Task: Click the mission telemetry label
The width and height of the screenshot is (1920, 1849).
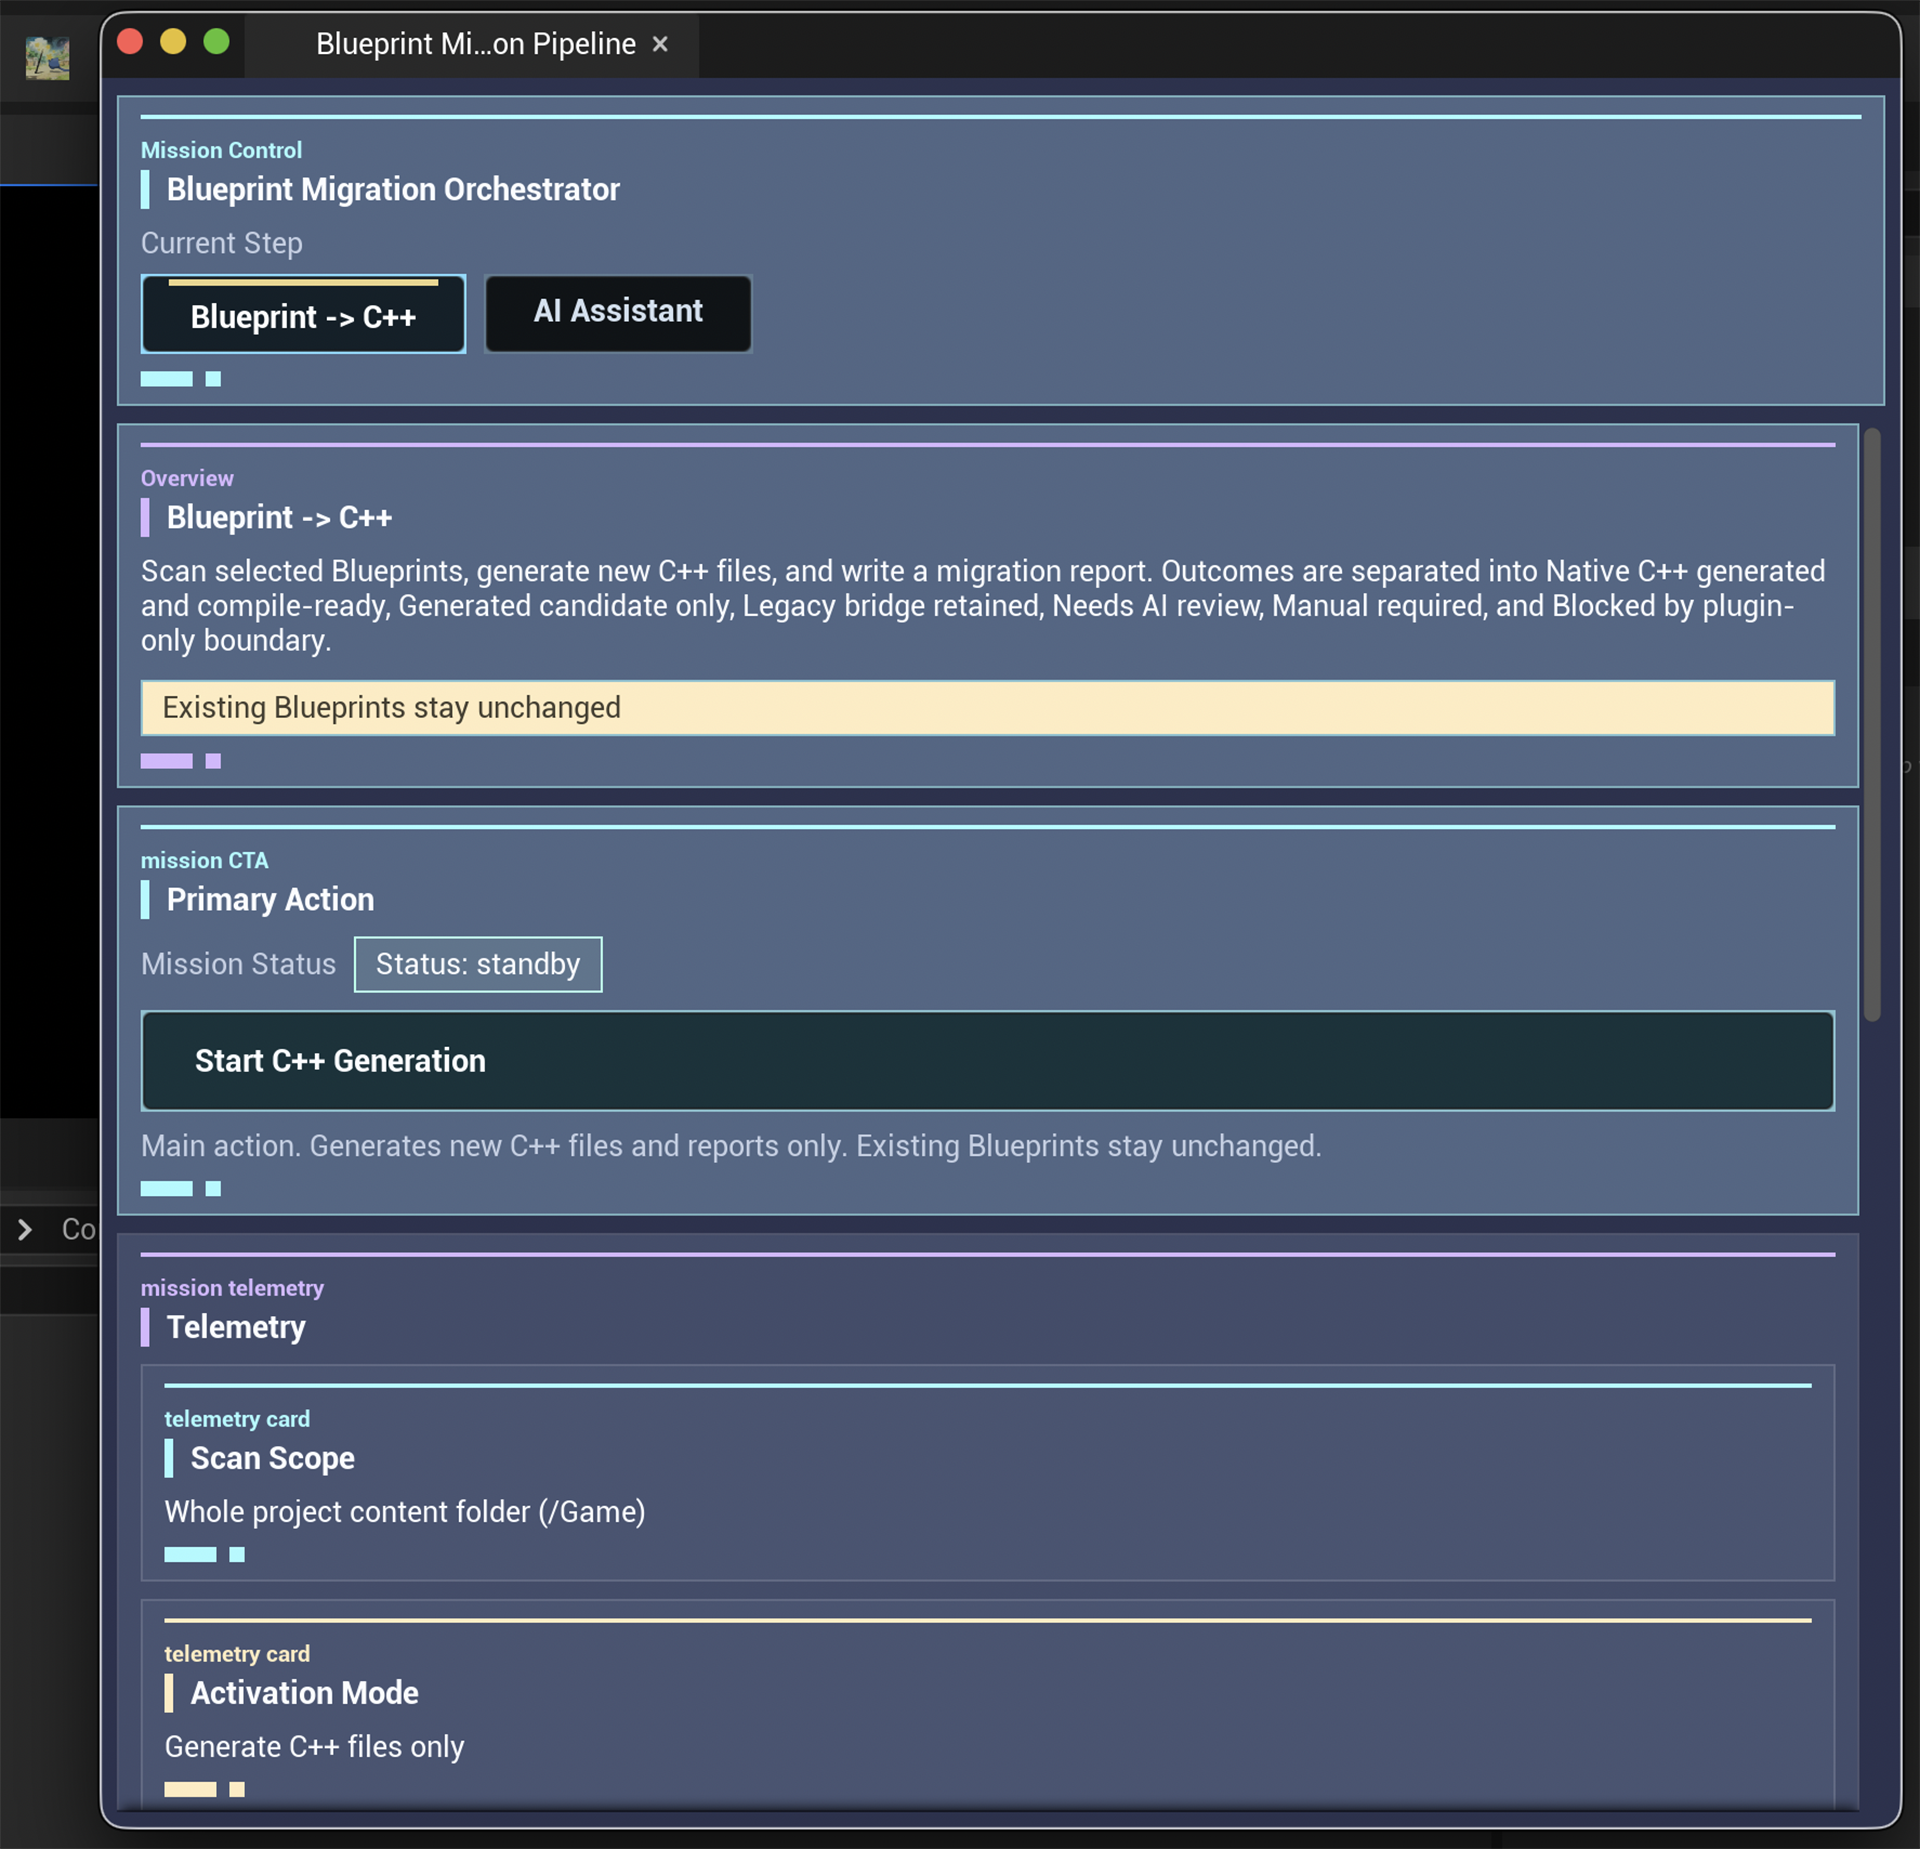Action: (232, 1288)
